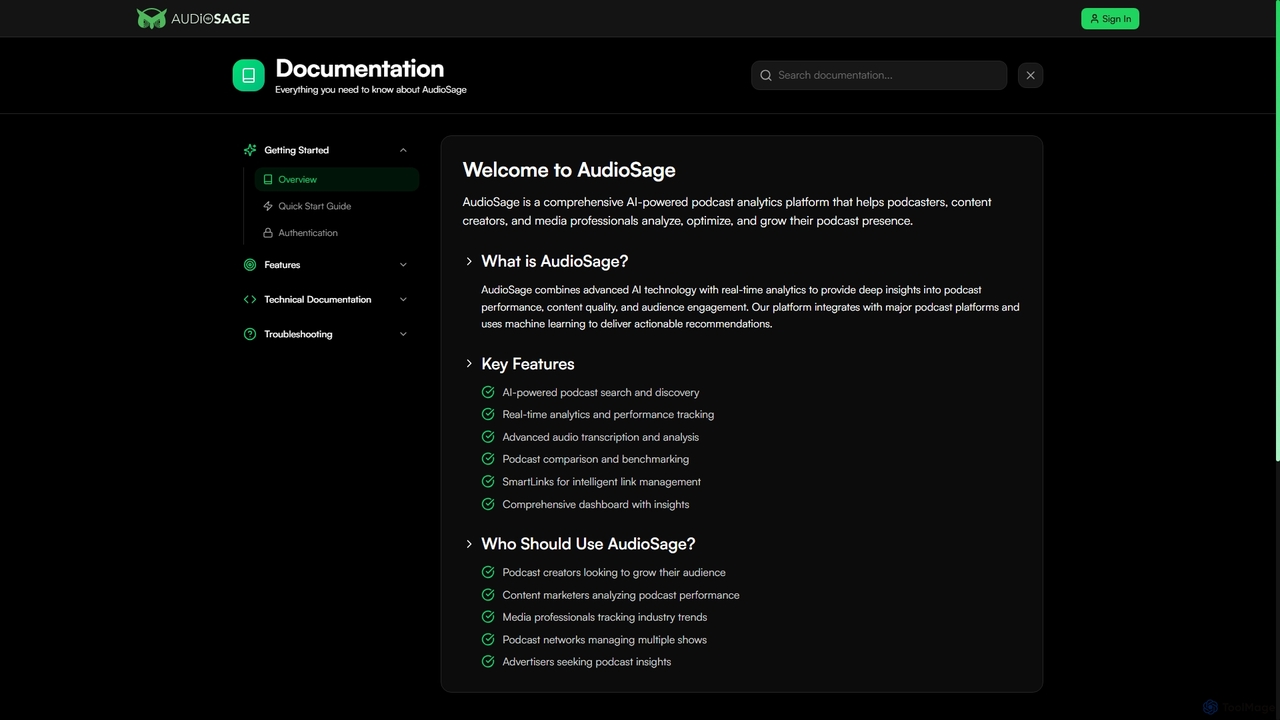Click the magnifier icon in search box

[x=766, y=75]
